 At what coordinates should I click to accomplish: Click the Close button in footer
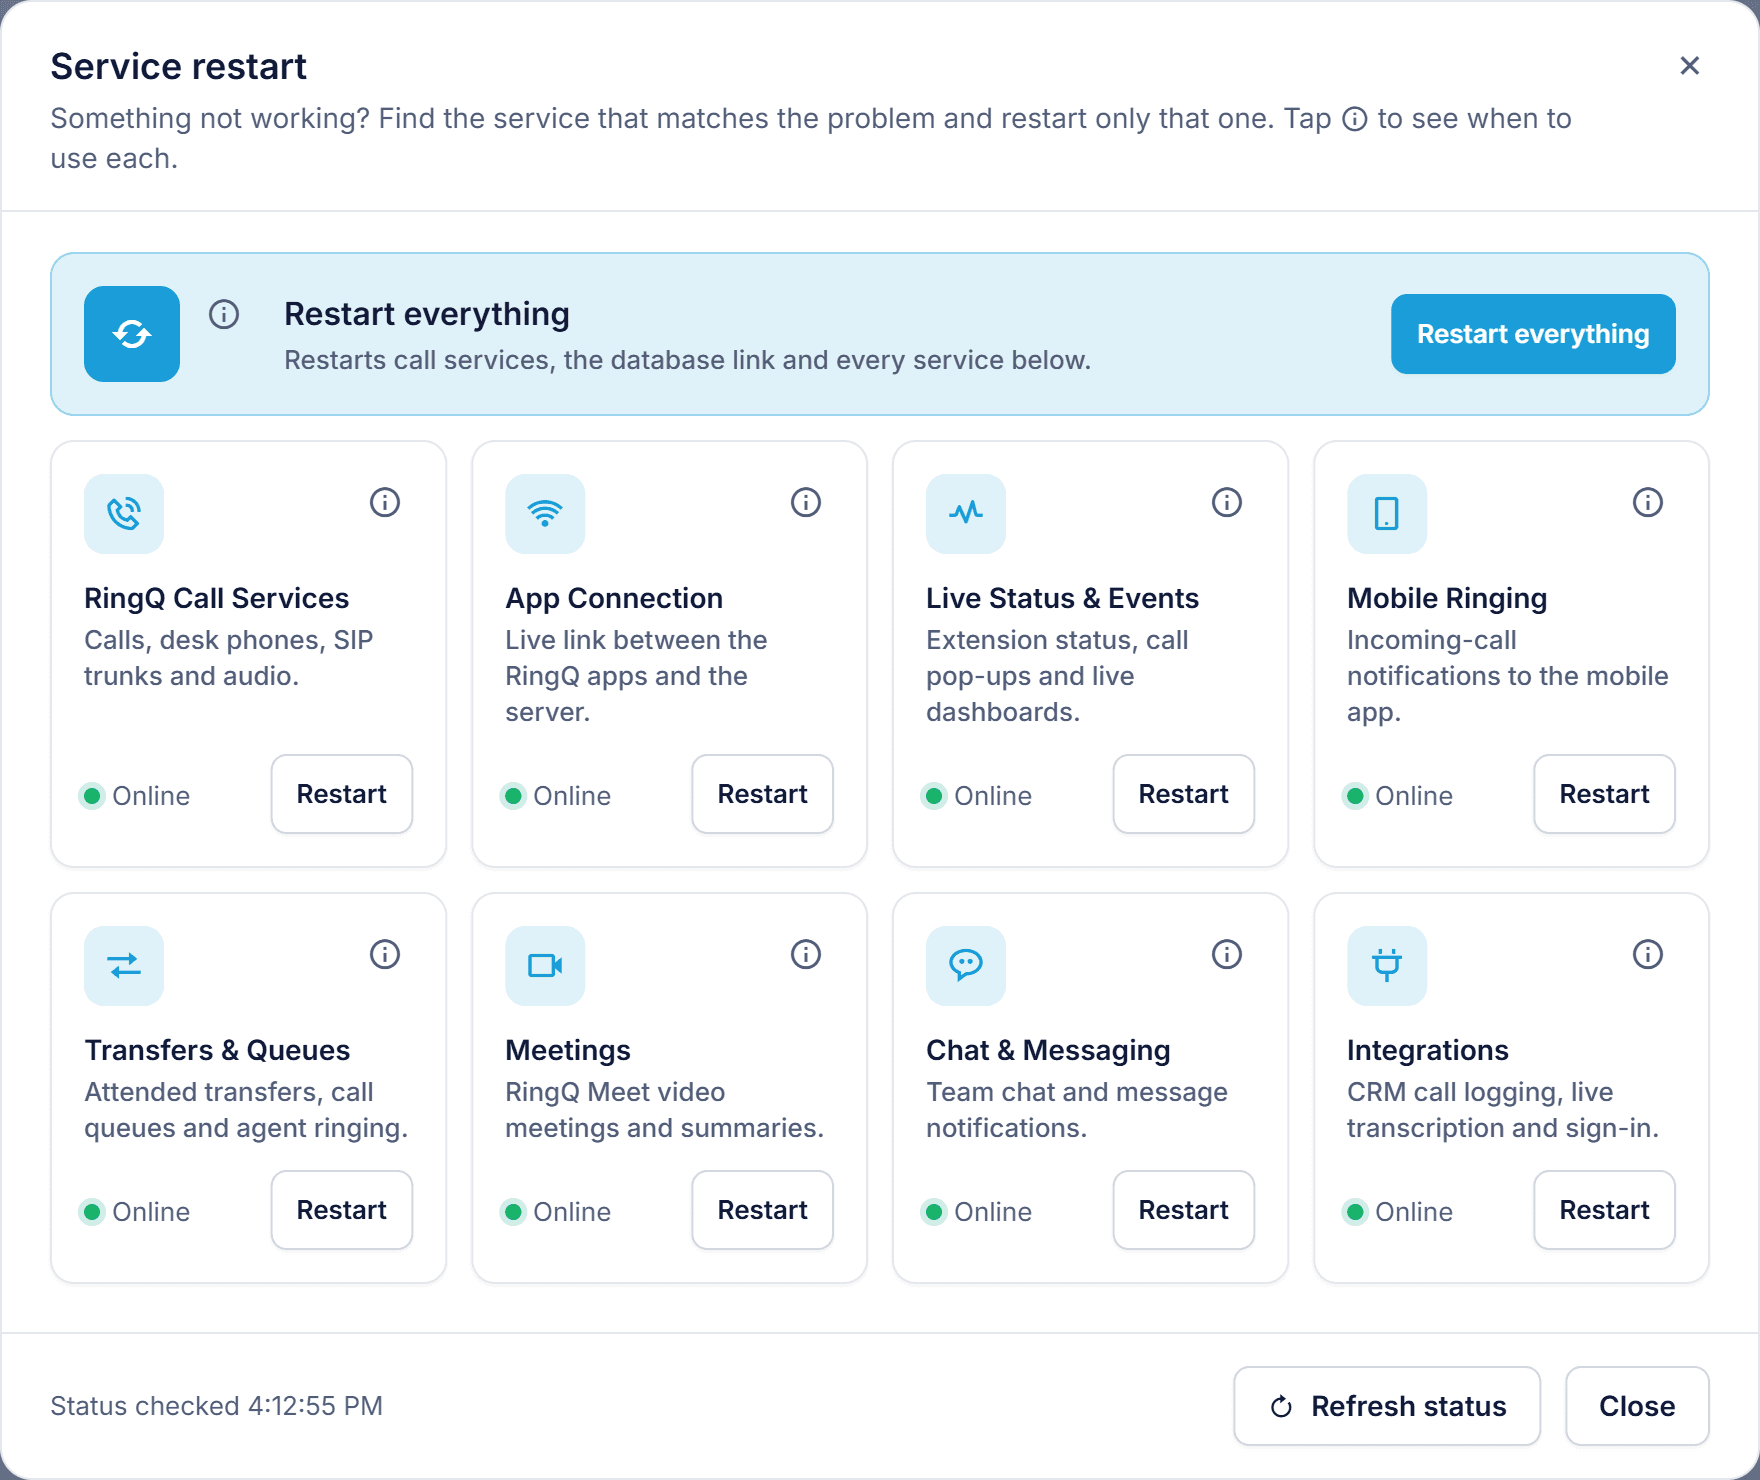1637,1406
